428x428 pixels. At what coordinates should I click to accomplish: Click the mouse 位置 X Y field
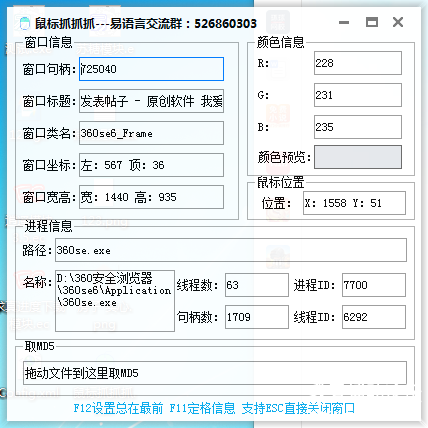pyautogui.click(x=354, y=203)
